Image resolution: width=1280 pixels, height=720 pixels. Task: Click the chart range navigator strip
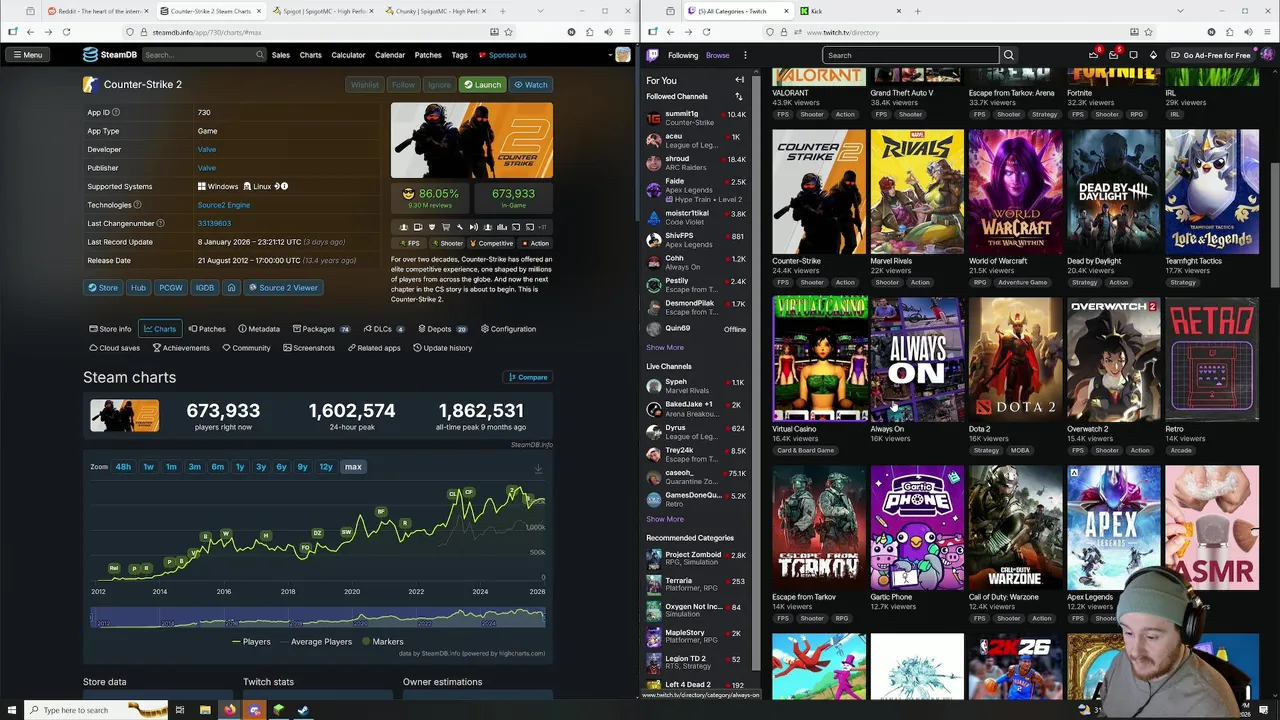tap(318, 619)
